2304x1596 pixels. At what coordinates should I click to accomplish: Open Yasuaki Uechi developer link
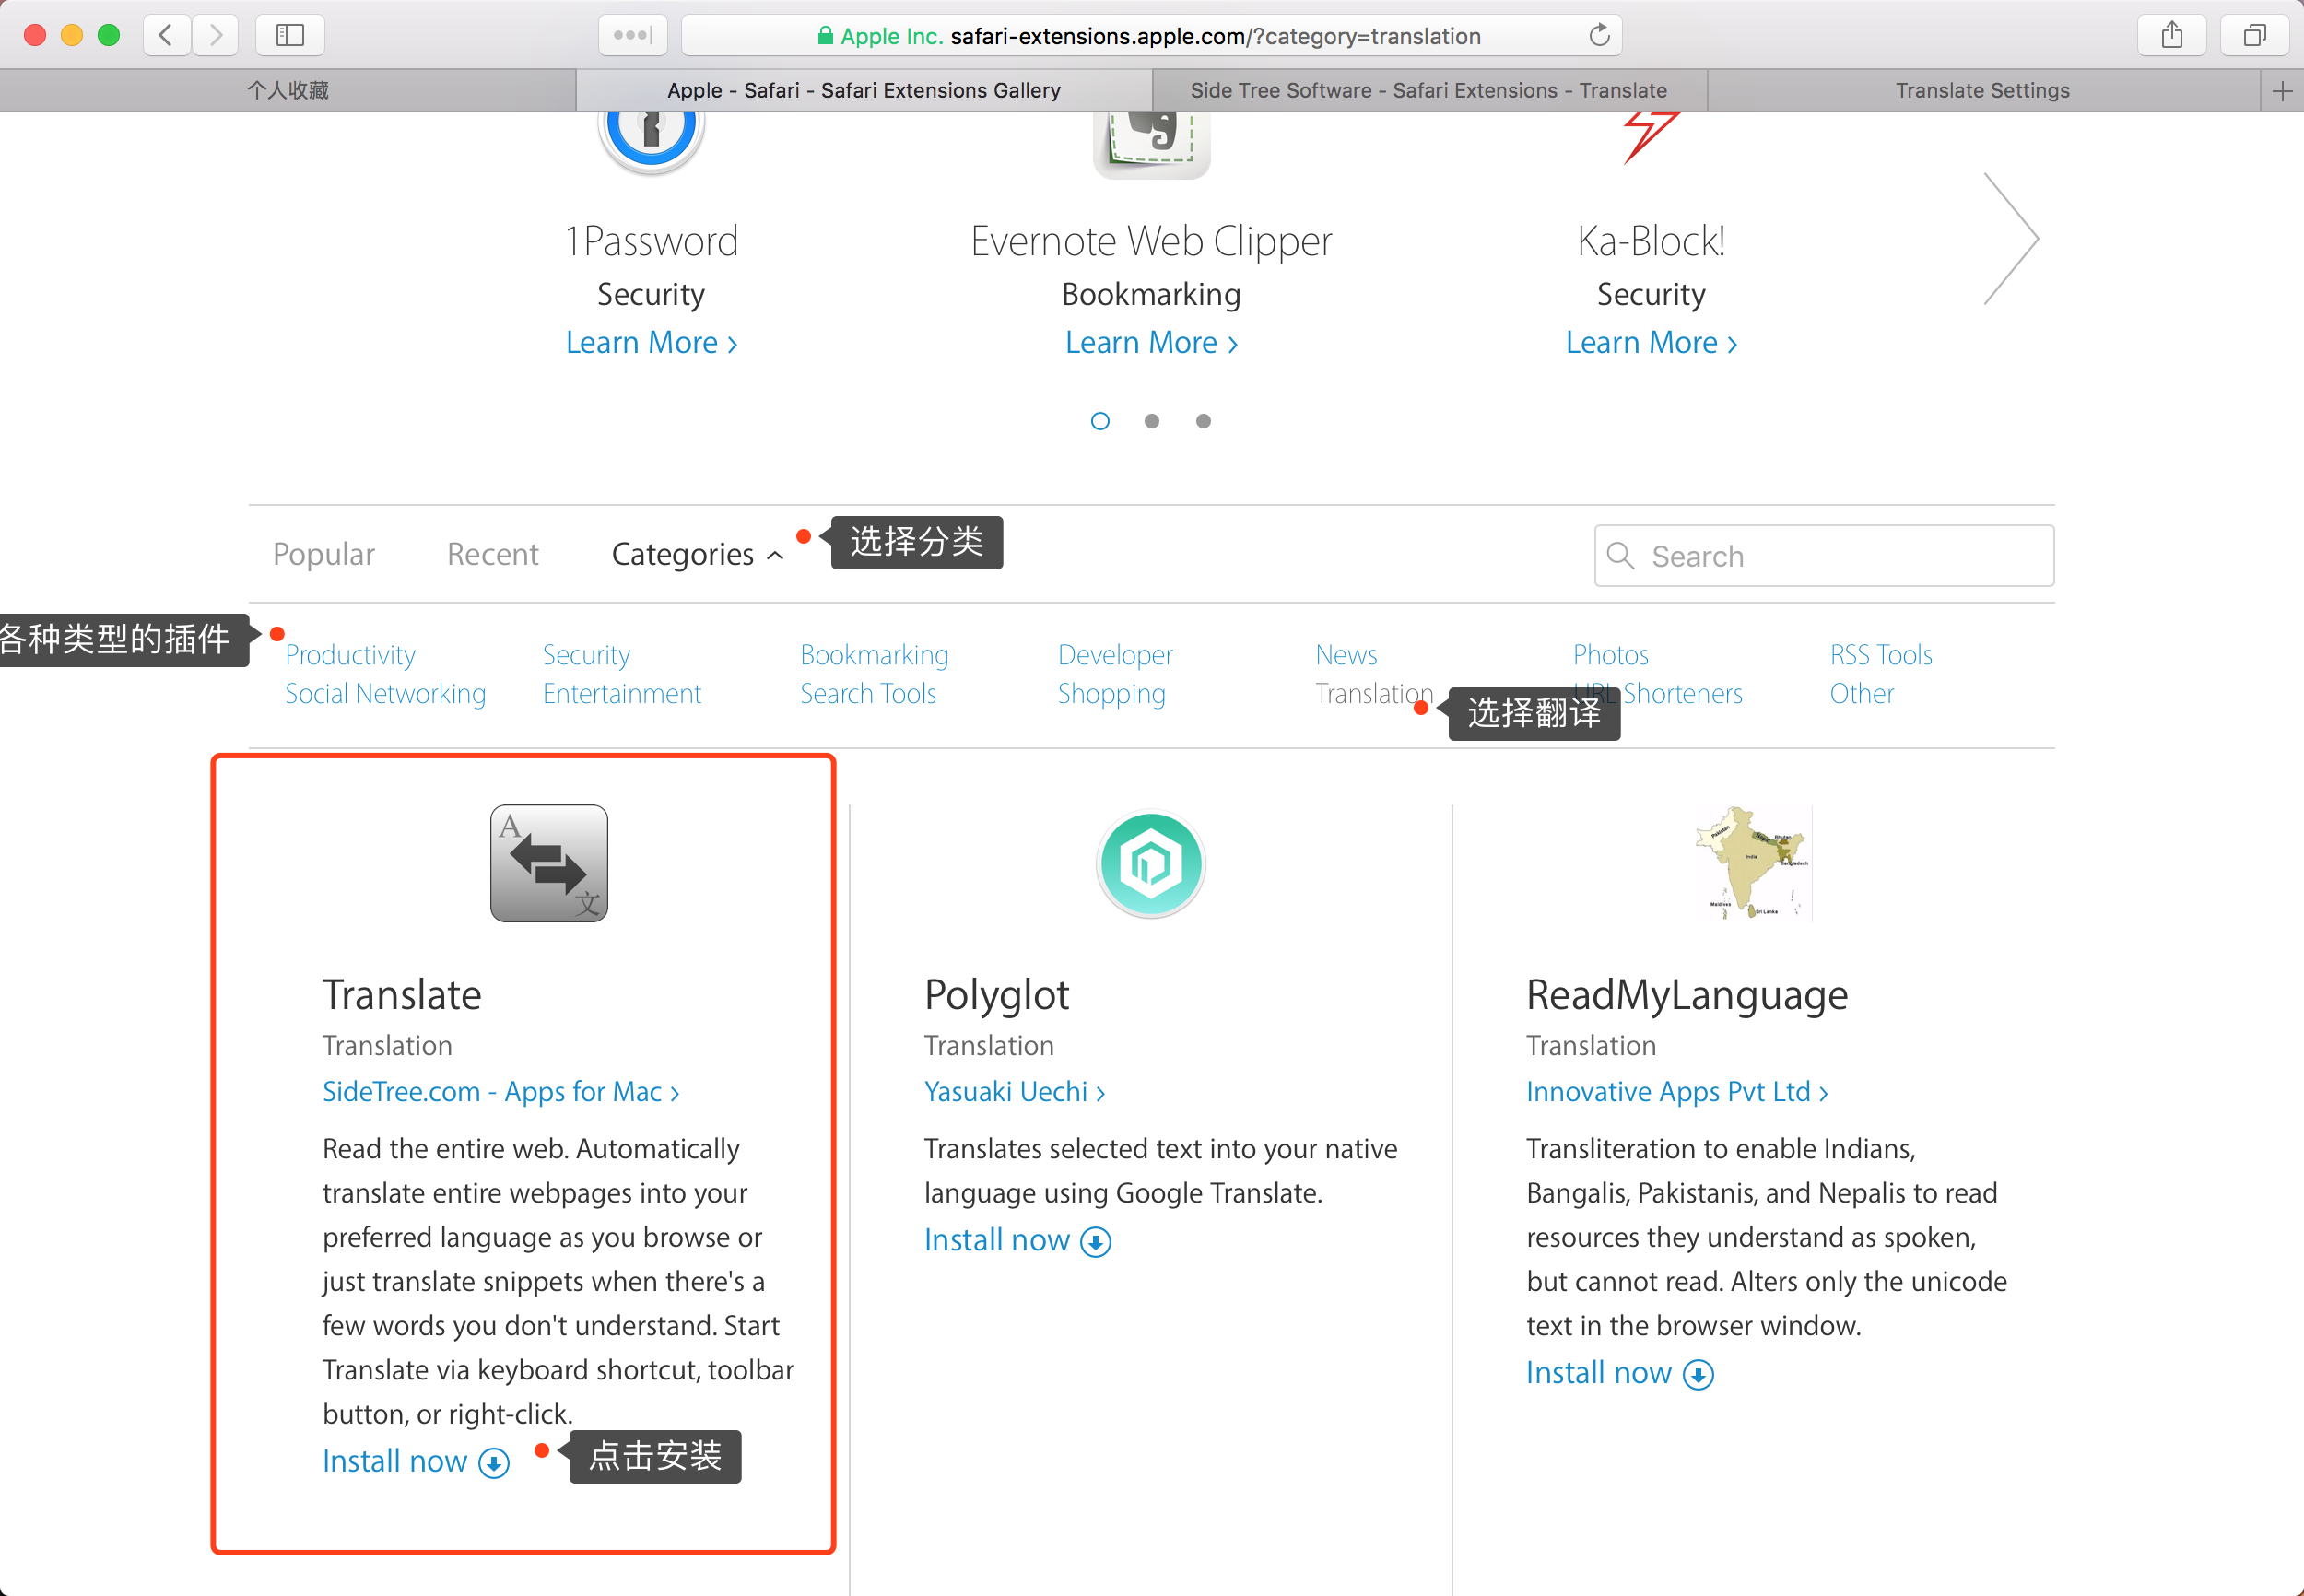[x=1014, y=1092]
